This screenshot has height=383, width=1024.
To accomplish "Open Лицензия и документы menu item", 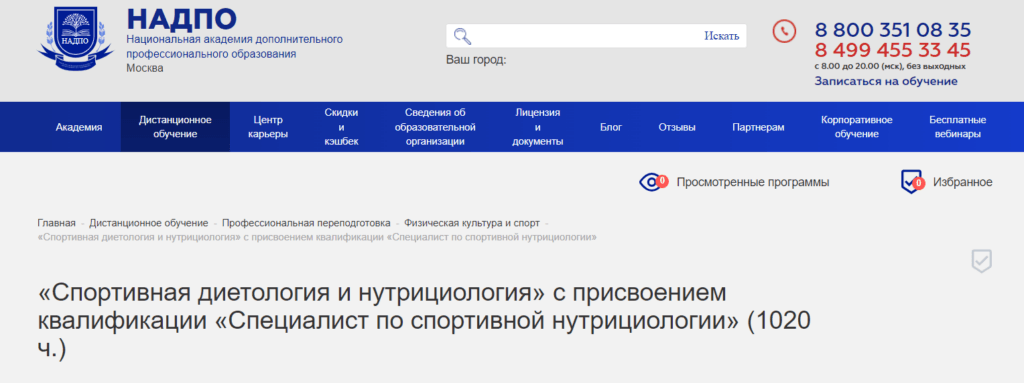I will [537, 127].
